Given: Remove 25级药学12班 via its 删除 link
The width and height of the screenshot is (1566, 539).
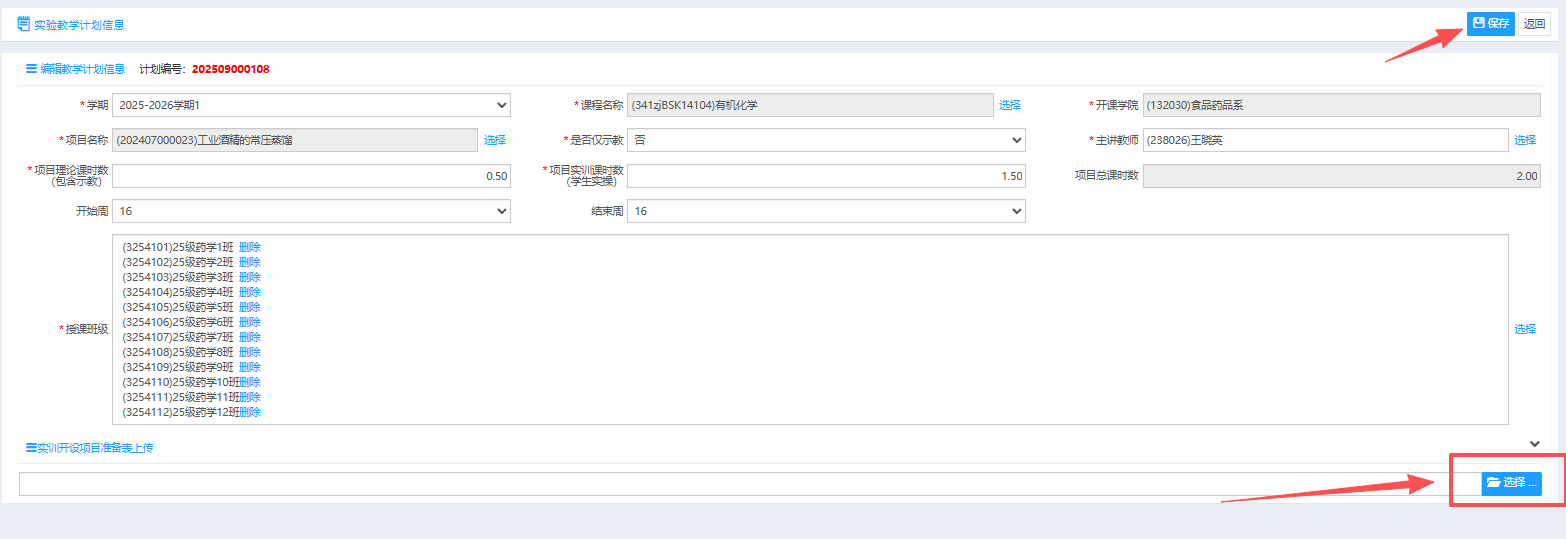Looking at the screenshot, I should pyautogui.click(x=250, y=412).
